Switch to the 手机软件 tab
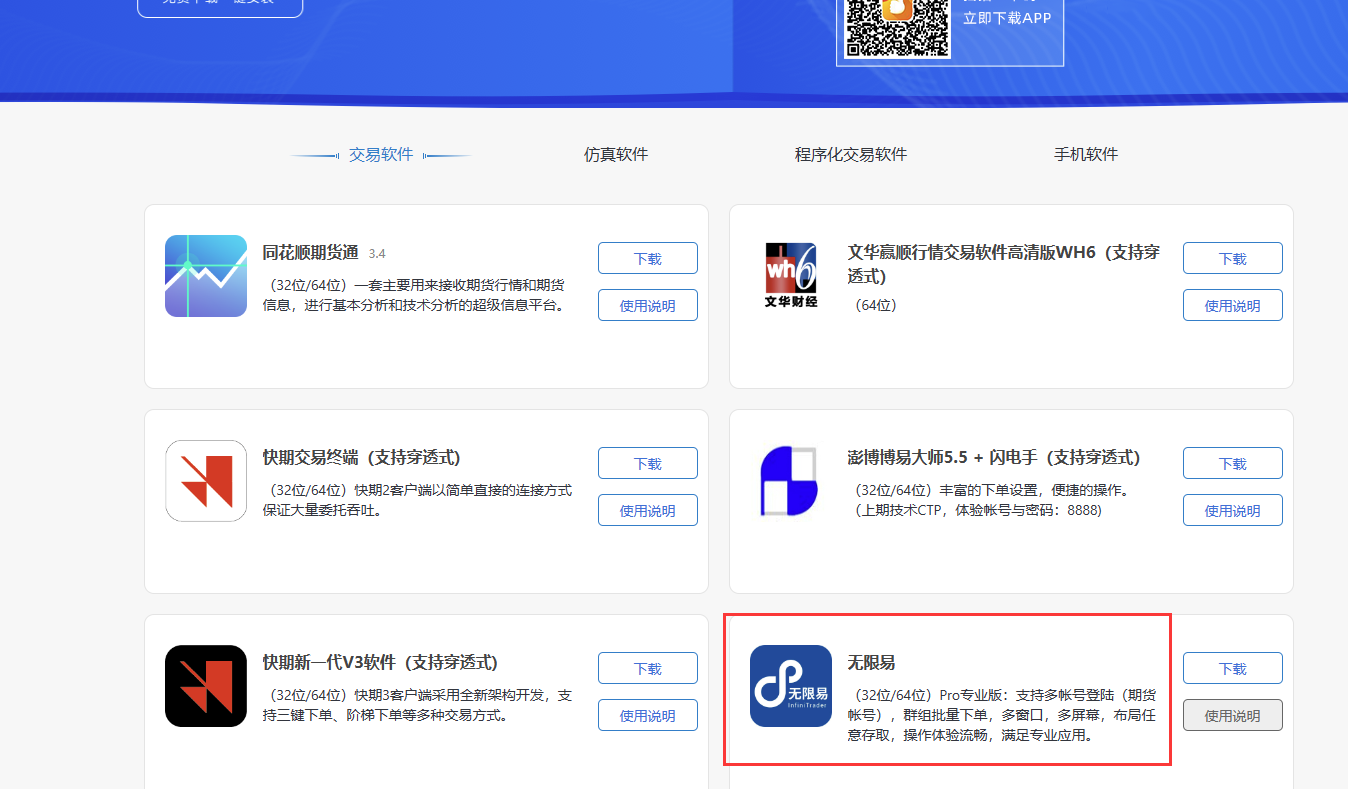 pos(1086,155)
